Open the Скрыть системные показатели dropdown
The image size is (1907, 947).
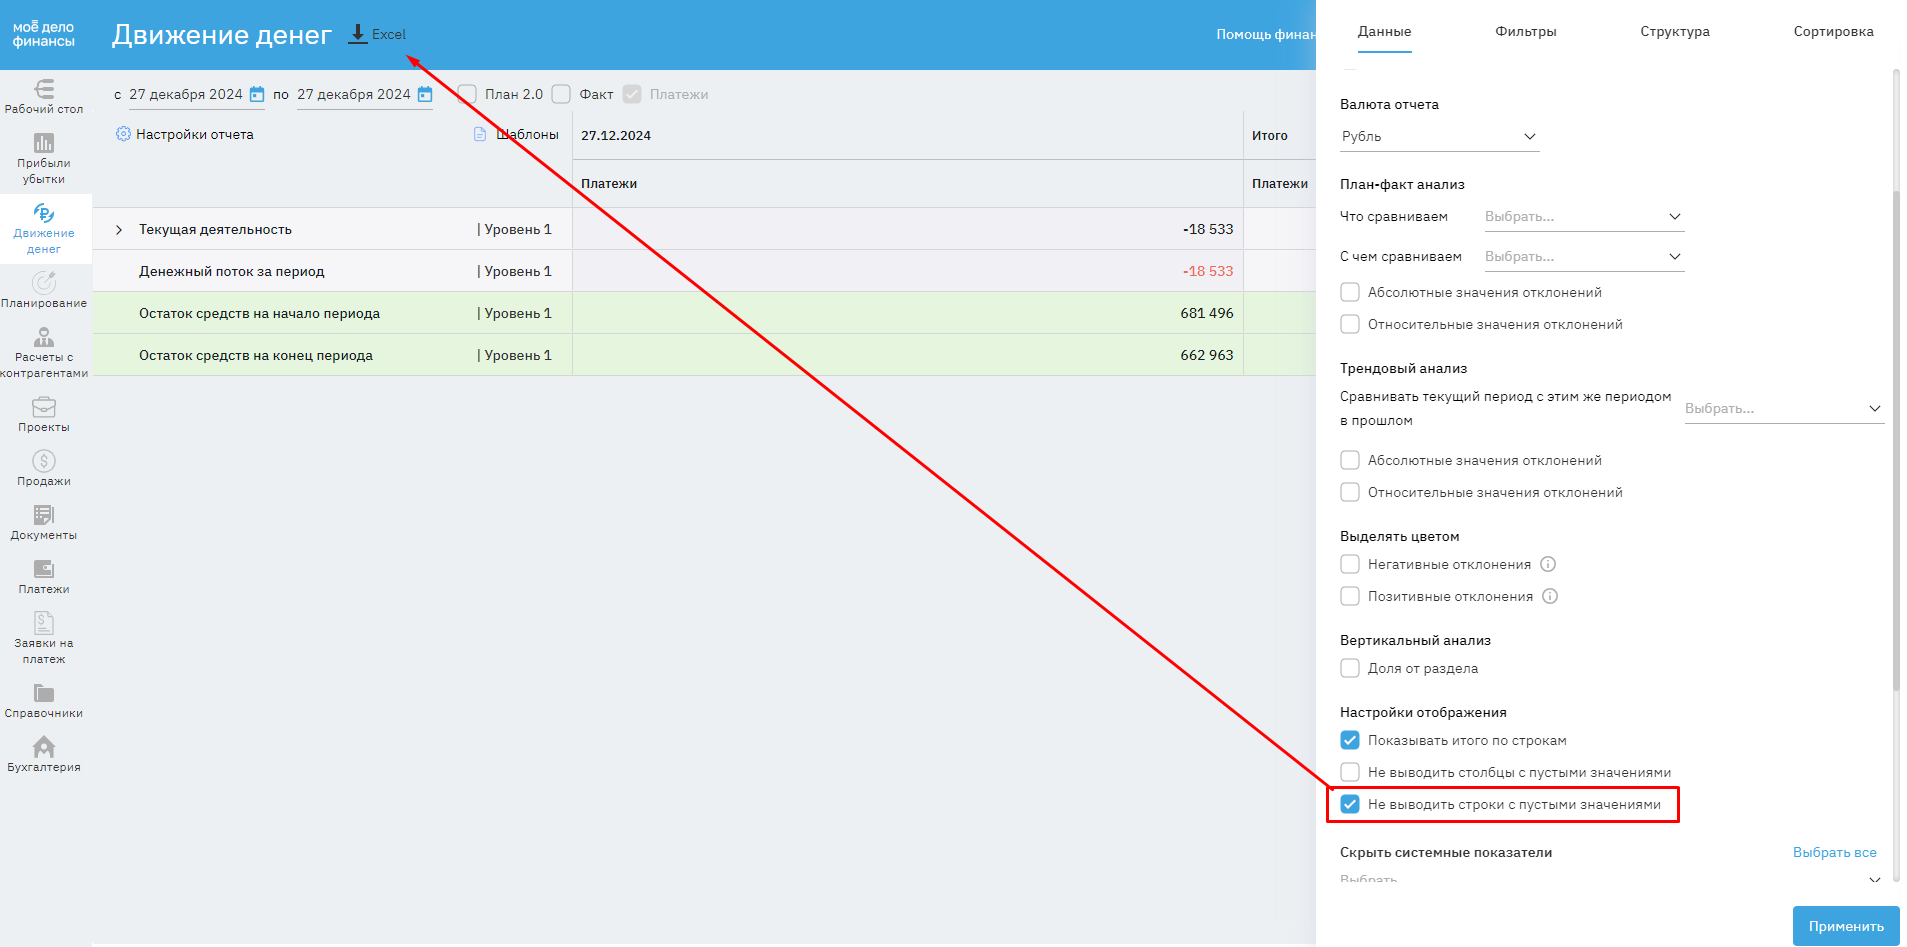pos(1612,880)
